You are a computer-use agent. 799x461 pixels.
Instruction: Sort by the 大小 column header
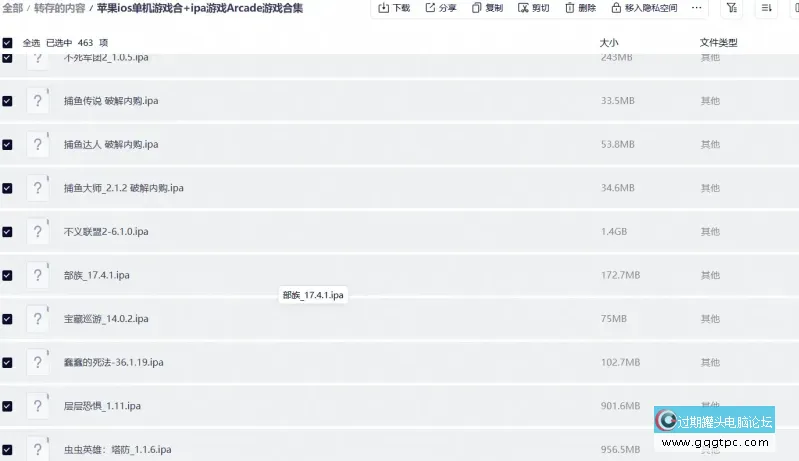(609, 43)
